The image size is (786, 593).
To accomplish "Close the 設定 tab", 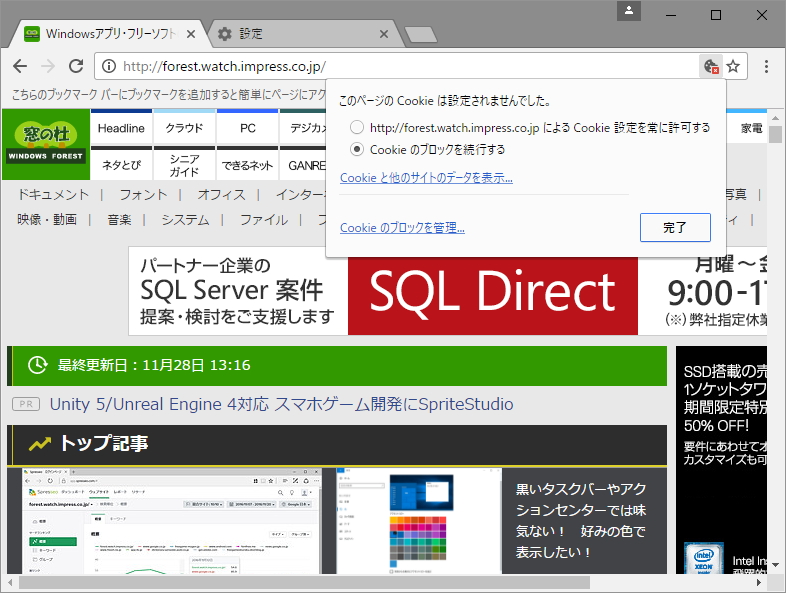I will (383, 34).
